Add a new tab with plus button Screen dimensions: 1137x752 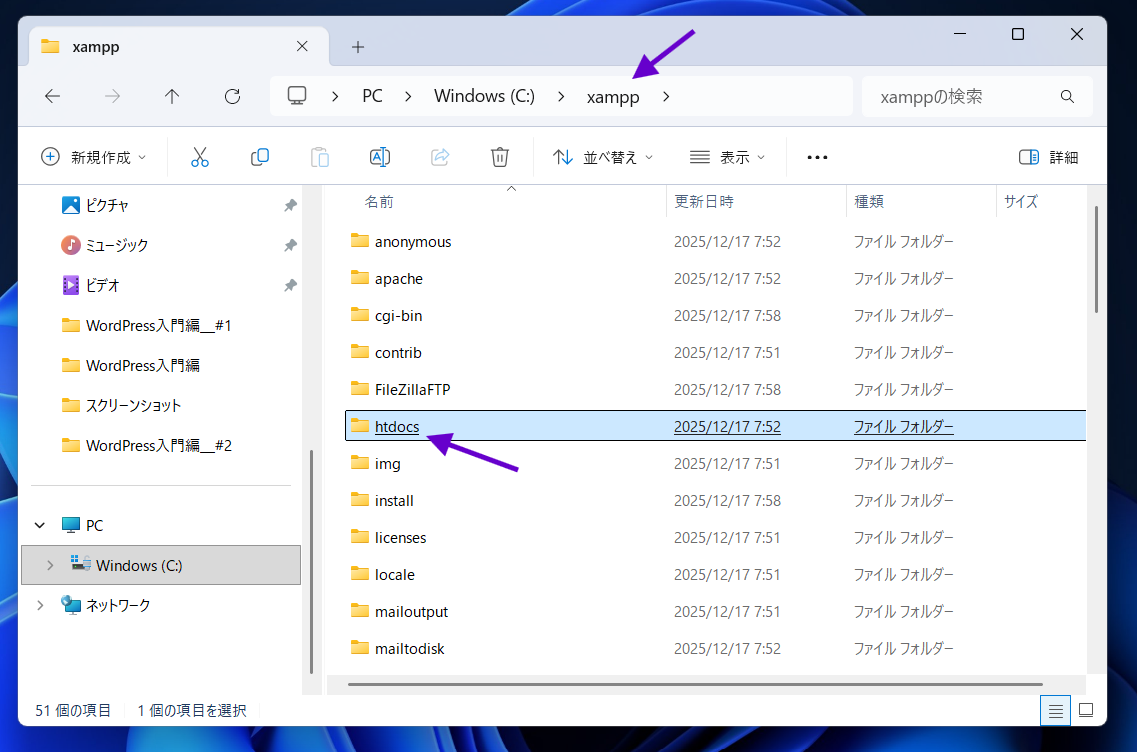pos(358,47)
